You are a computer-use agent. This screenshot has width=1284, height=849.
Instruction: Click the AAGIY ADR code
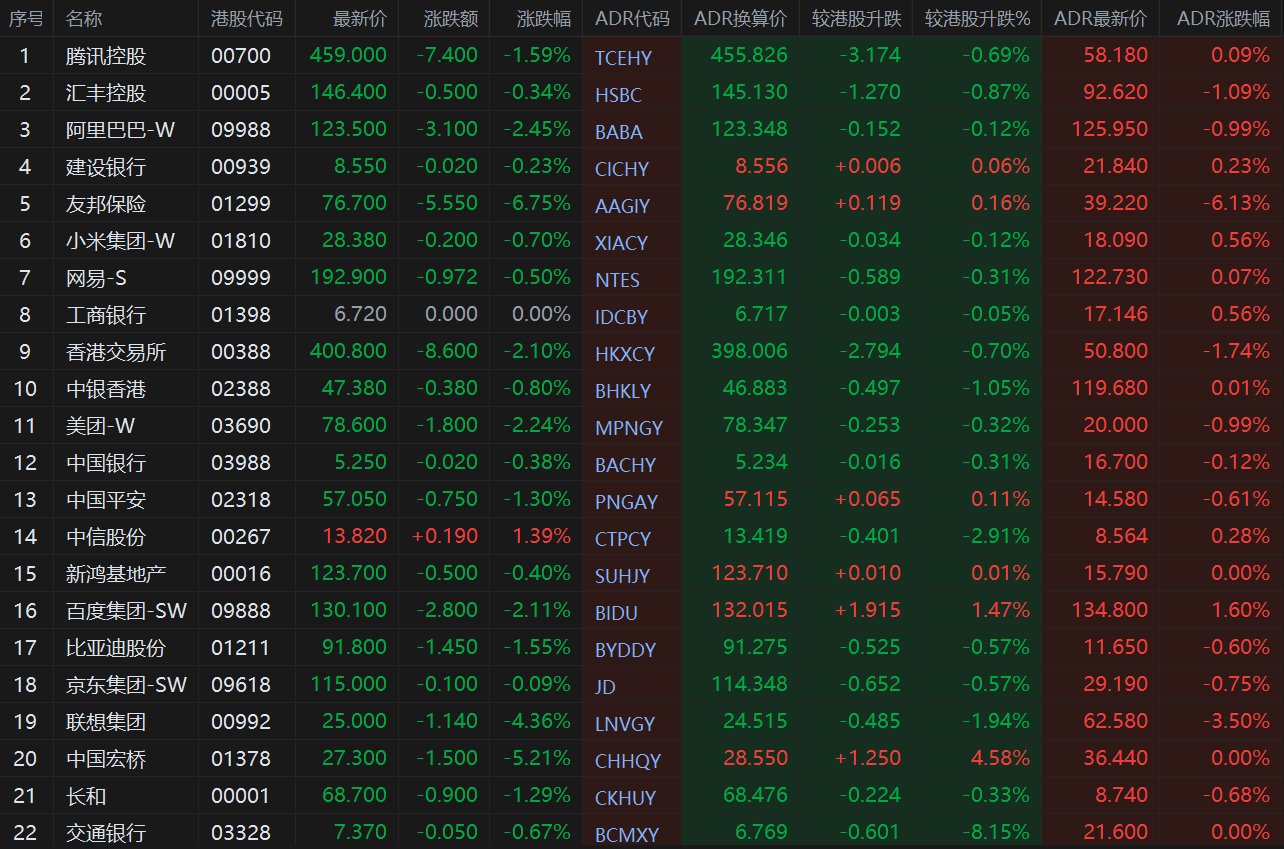pos(622,206)
